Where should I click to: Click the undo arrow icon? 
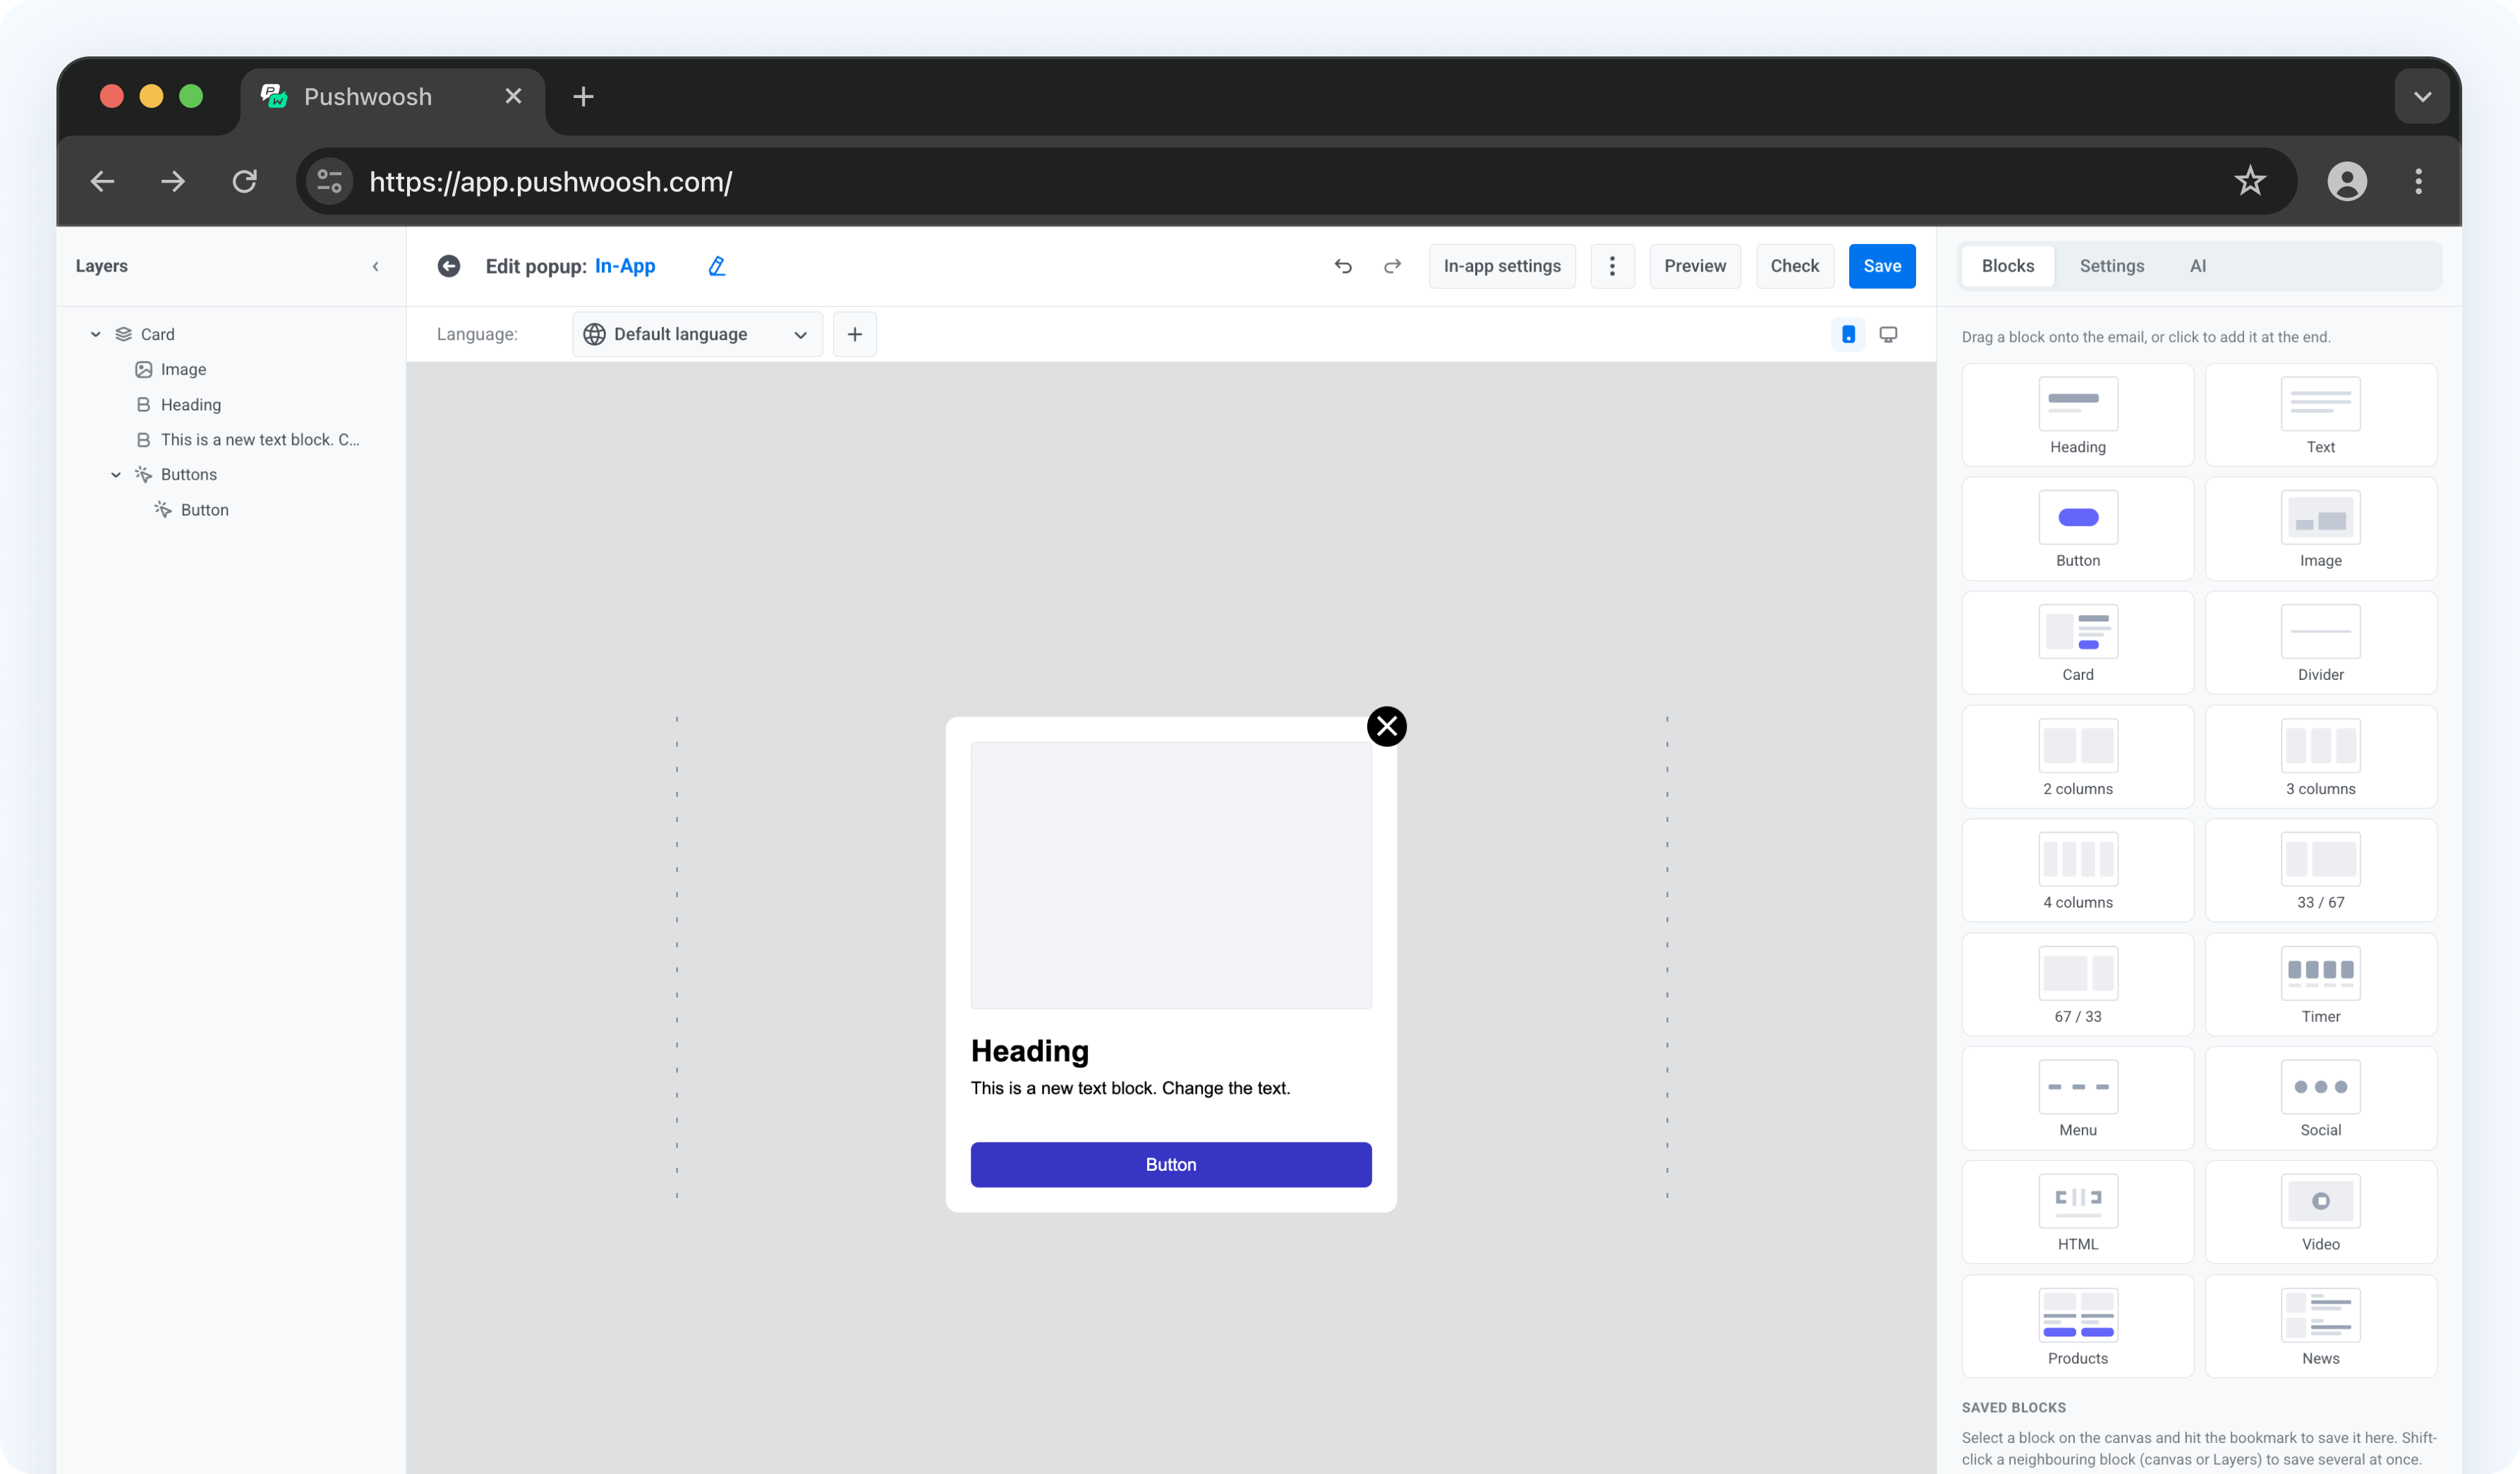[x=1343, y=266]
